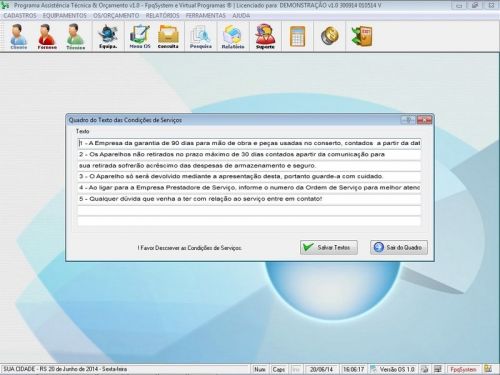
Task: Click the yellow icon at status bar end
Action: pos(488,369)
